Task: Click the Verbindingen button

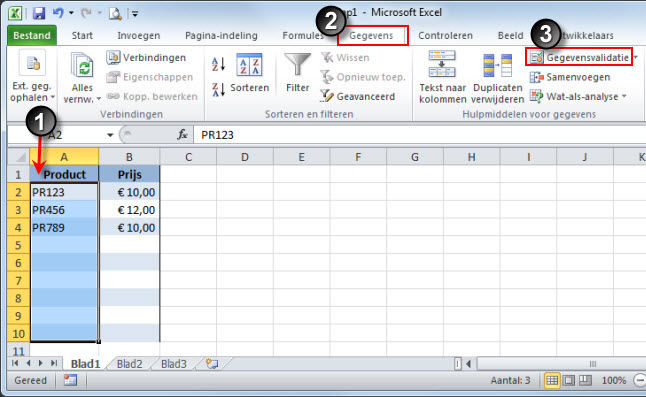Action: 146,58
